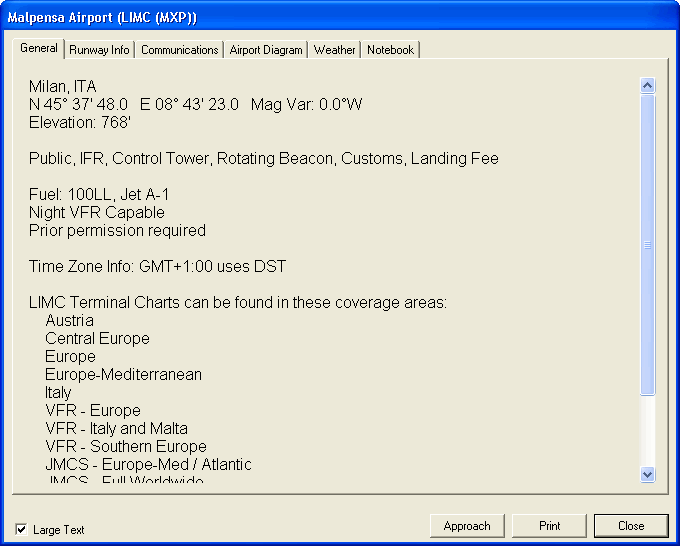Click the Print button
The image size is (680, 546).
[549, 526]
